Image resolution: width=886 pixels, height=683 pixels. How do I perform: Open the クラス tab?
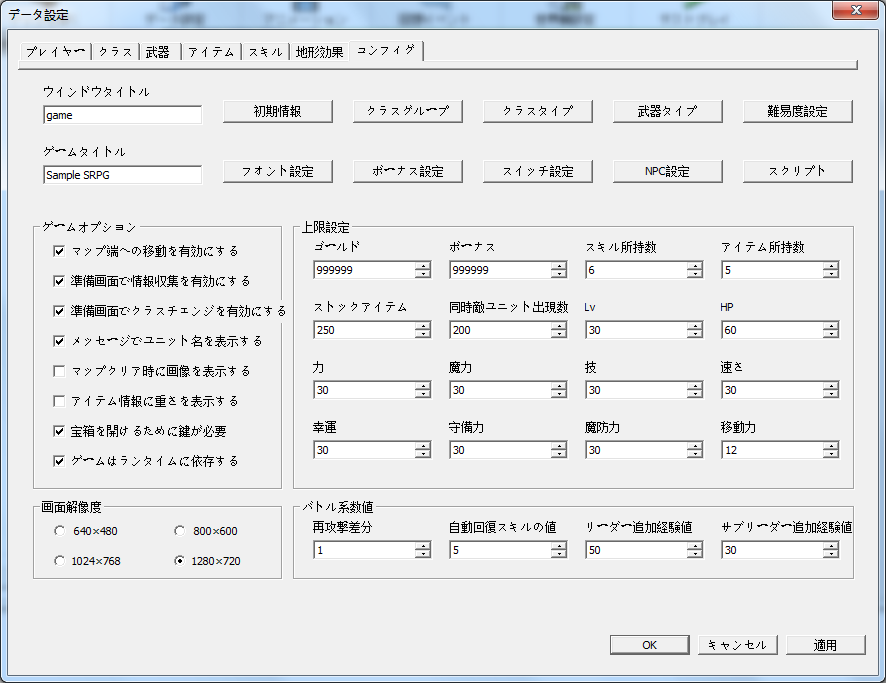click(x=115, y=52)
